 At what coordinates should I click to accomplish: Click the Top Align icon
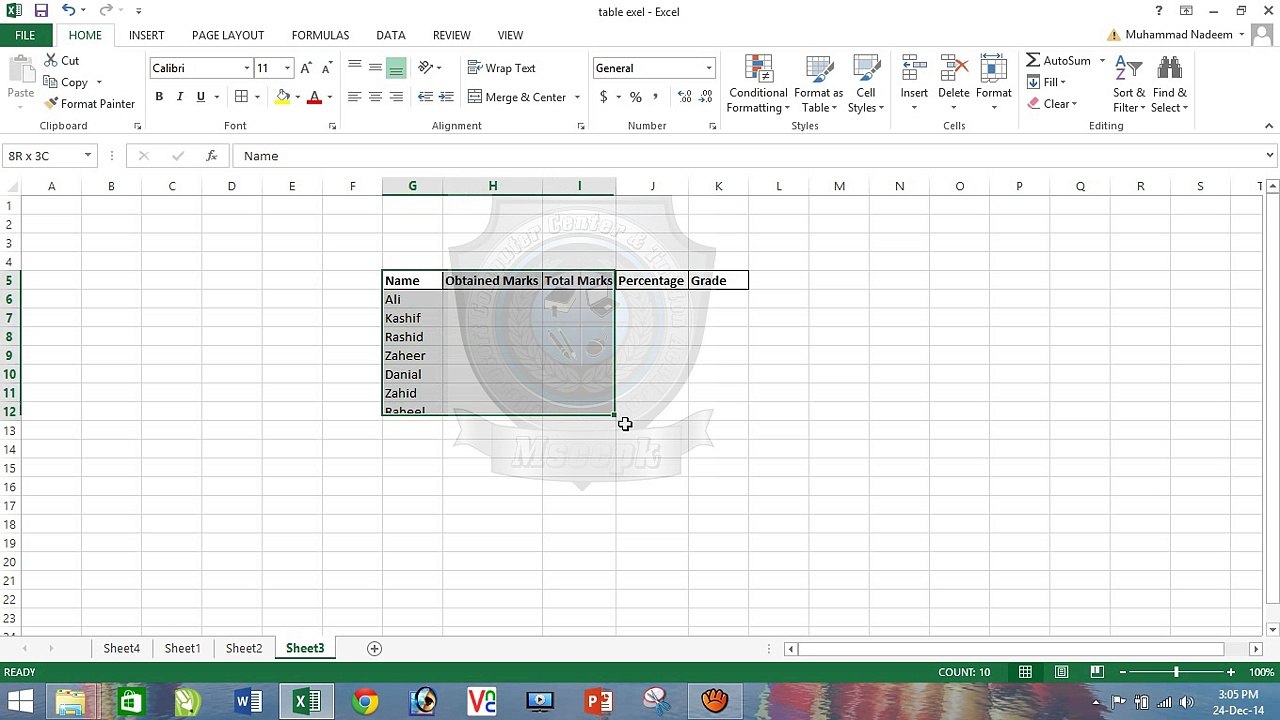click(x=354, y=68)
